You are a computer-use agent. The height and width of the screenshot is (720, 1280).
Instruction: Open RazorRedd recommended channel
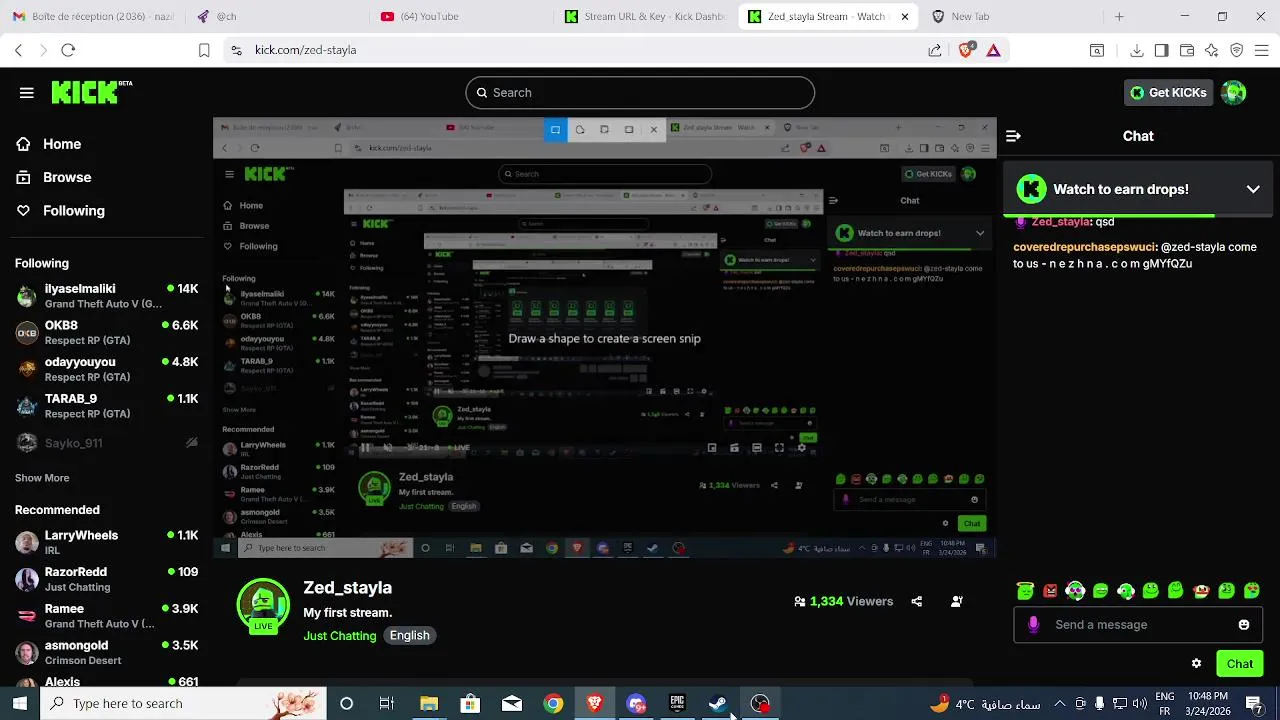107,579
